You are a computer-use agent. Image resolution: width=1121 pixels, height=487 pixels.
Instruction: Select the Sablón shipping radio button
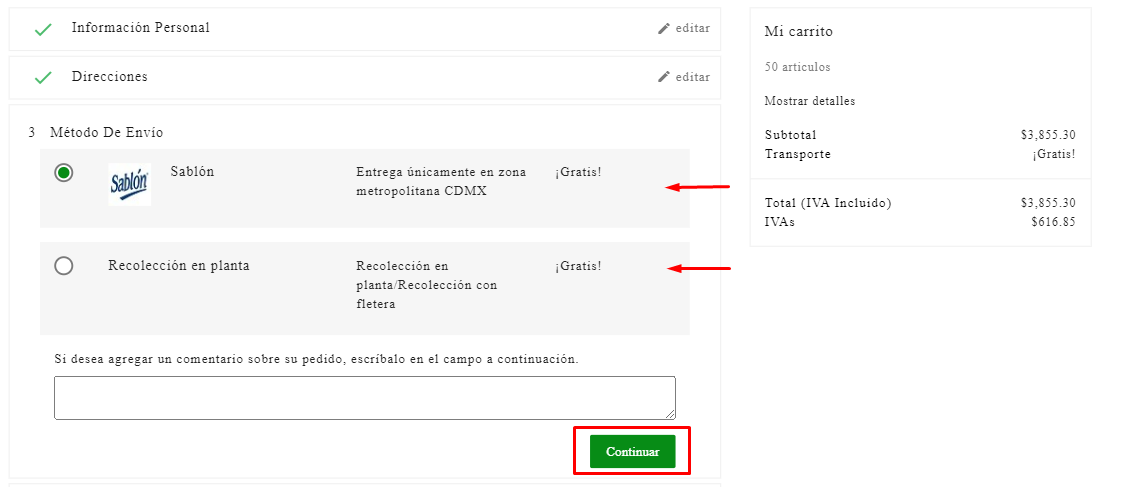point(64,173)
